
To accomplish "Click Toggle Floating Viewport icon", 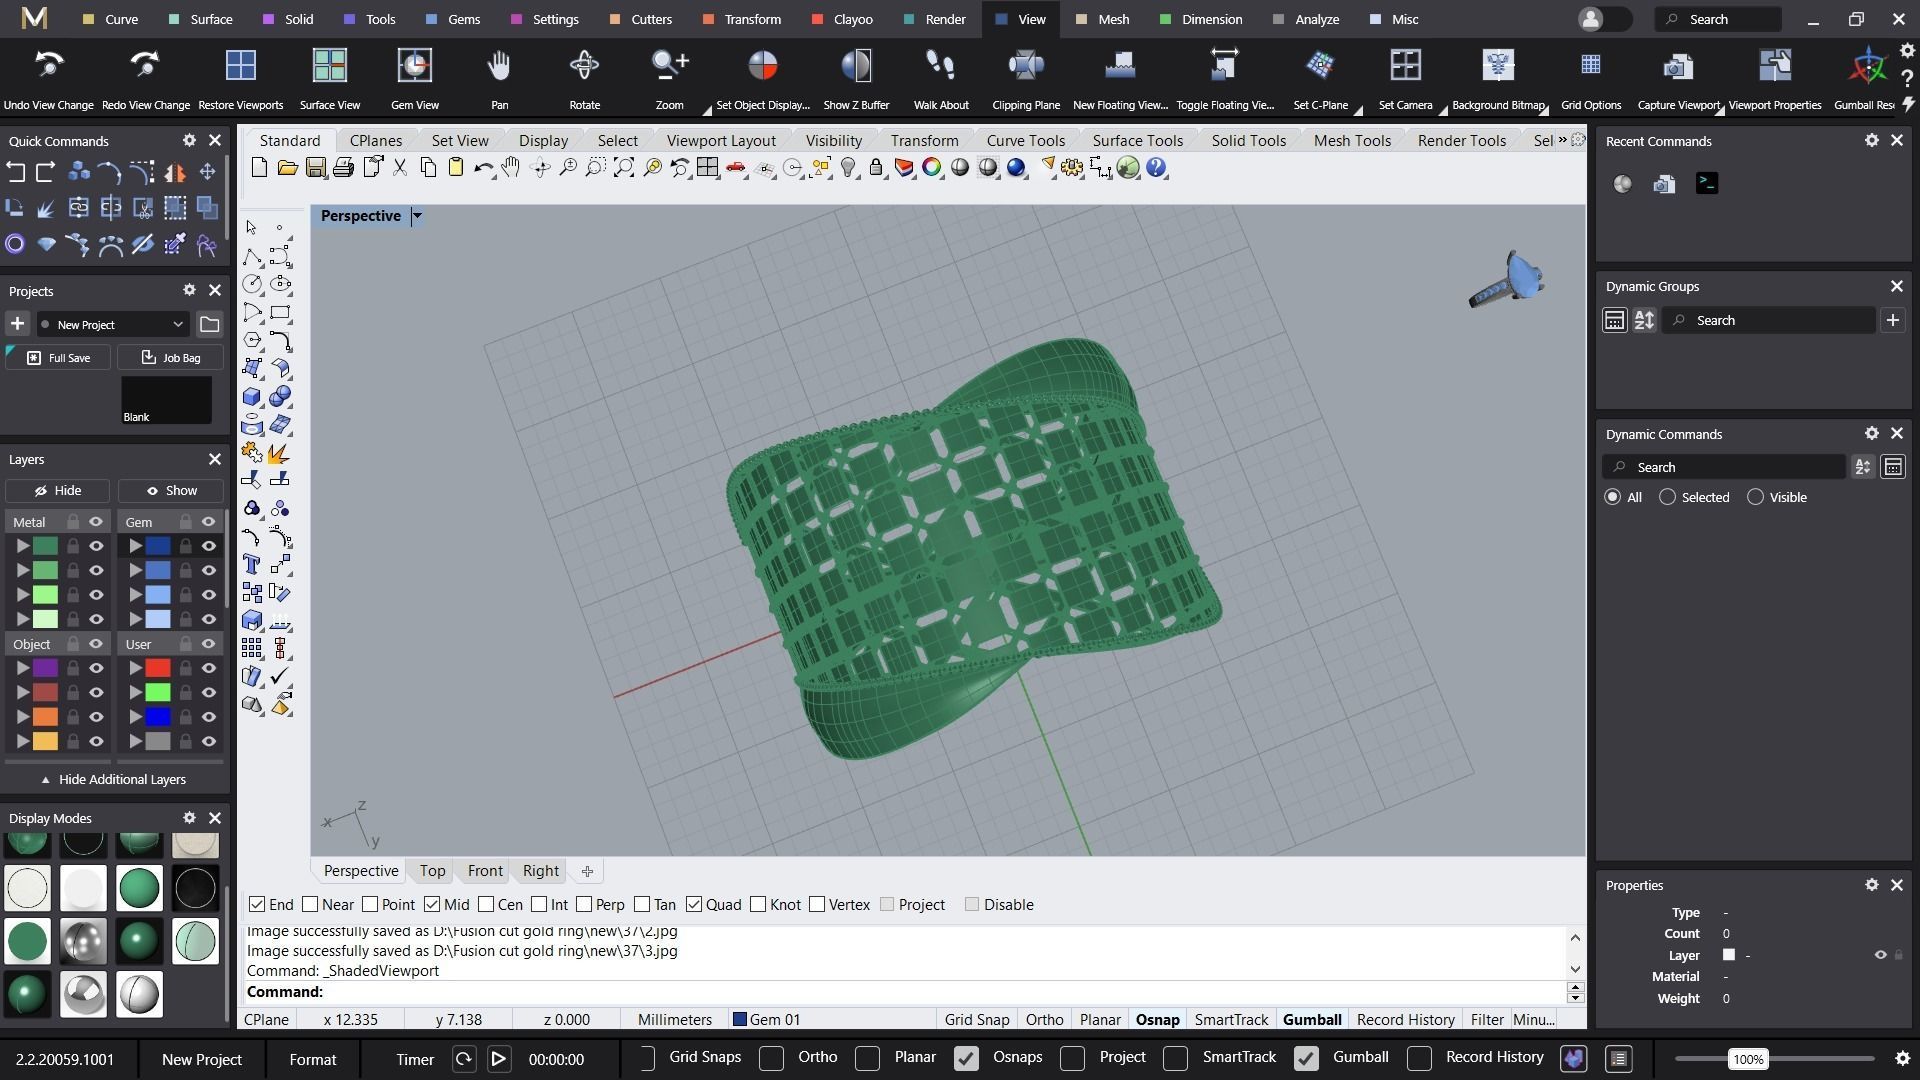I will coord(1224,65).
